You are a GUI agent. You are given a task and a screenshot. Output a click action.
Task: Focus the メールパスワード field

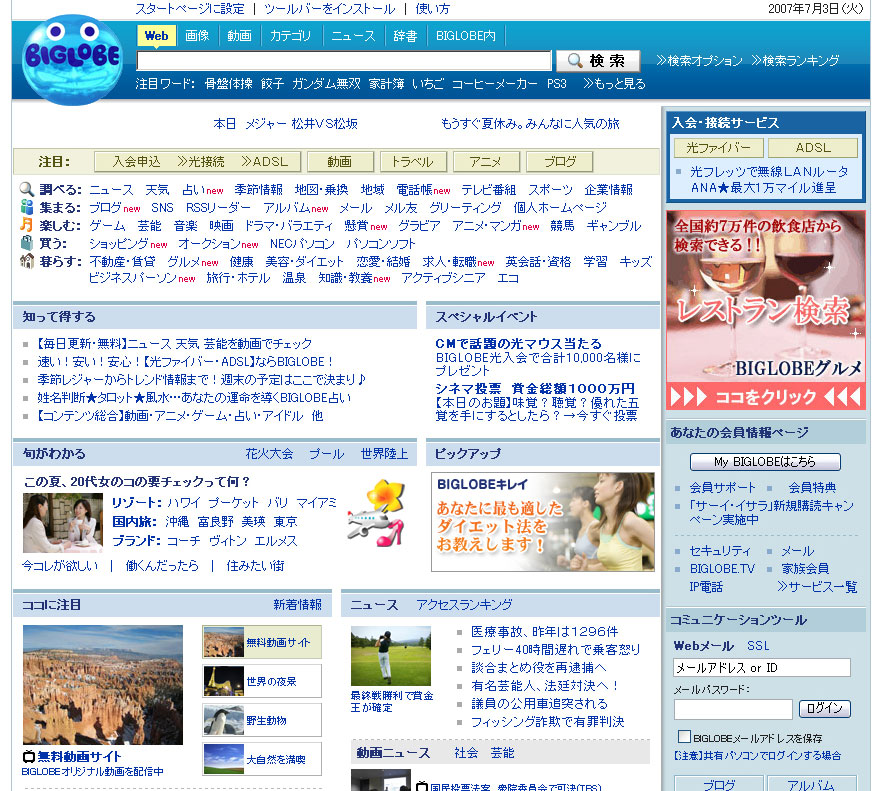(x=733, y=709)
